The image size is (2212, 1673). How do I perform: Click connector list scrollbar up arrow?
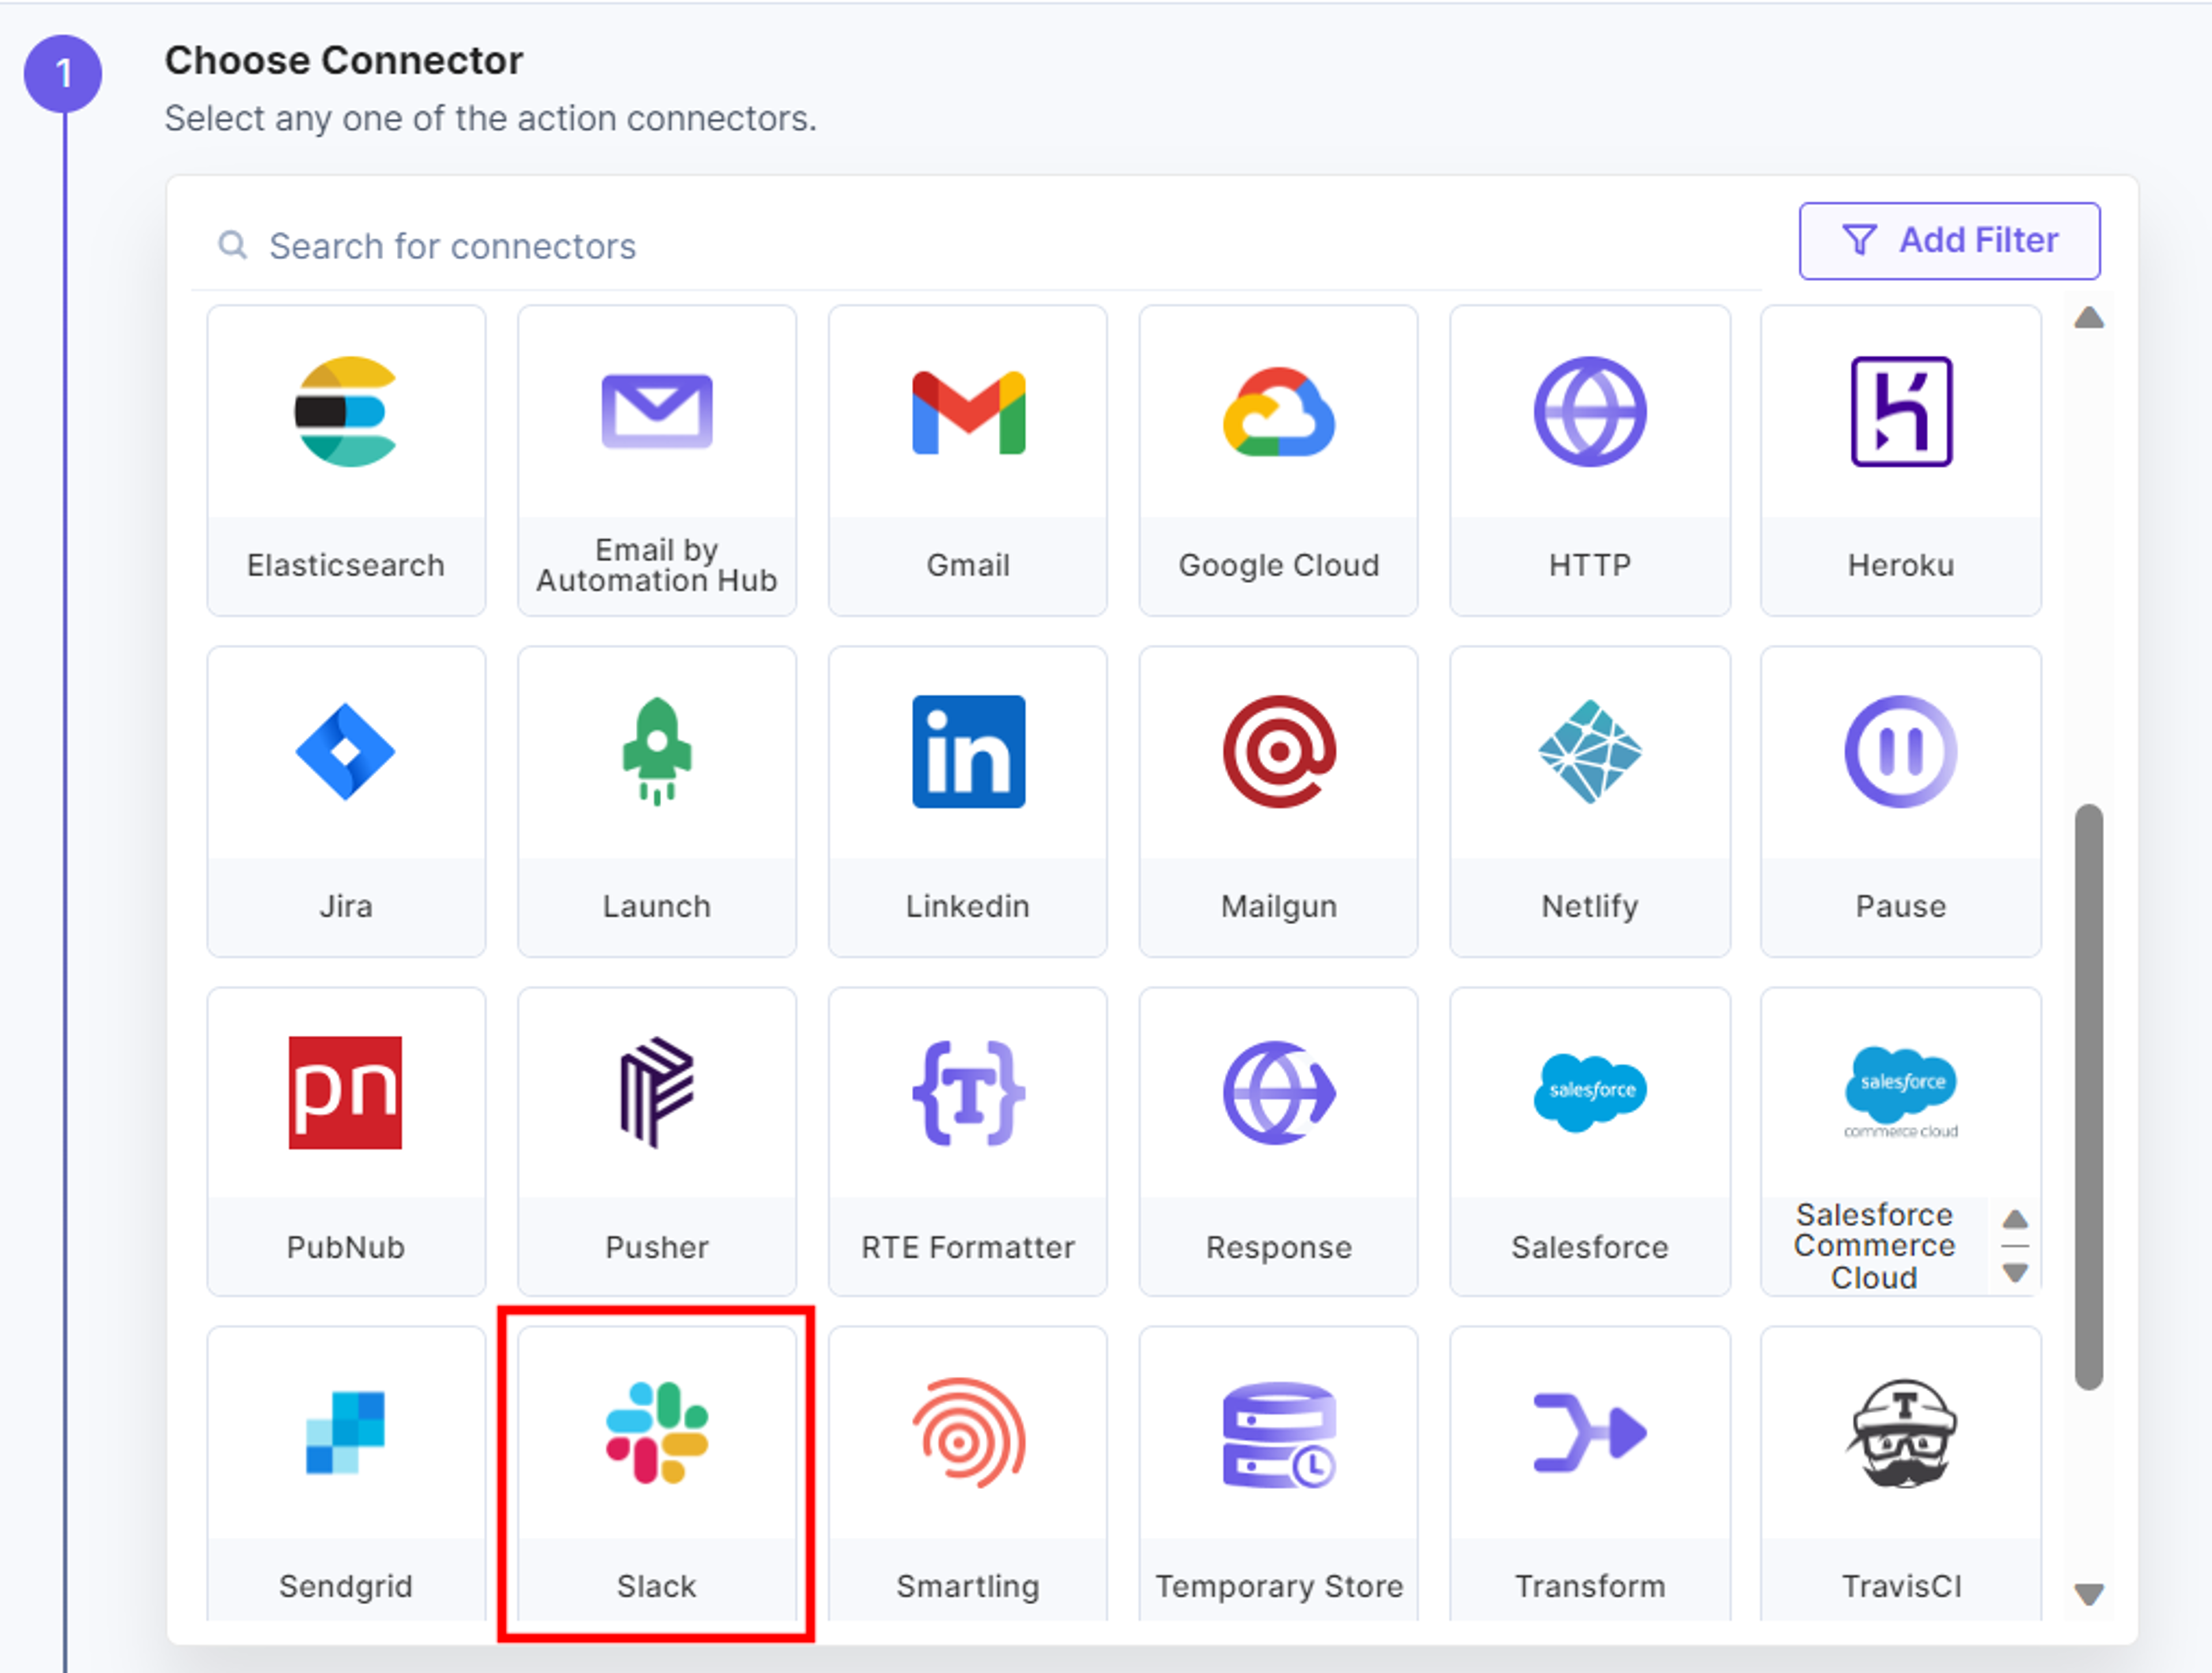2089,318
